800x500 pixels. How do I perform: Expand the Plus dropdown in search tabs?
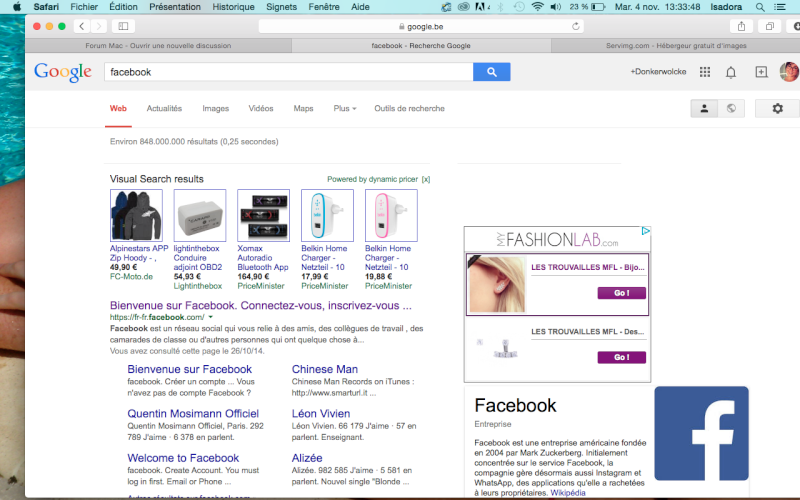pyautogui.click(x=345, y=108)
